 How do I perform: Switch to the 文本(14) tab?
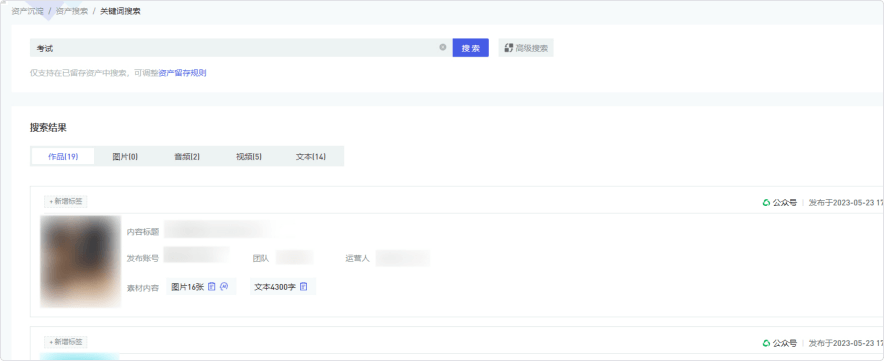(311, 156)
